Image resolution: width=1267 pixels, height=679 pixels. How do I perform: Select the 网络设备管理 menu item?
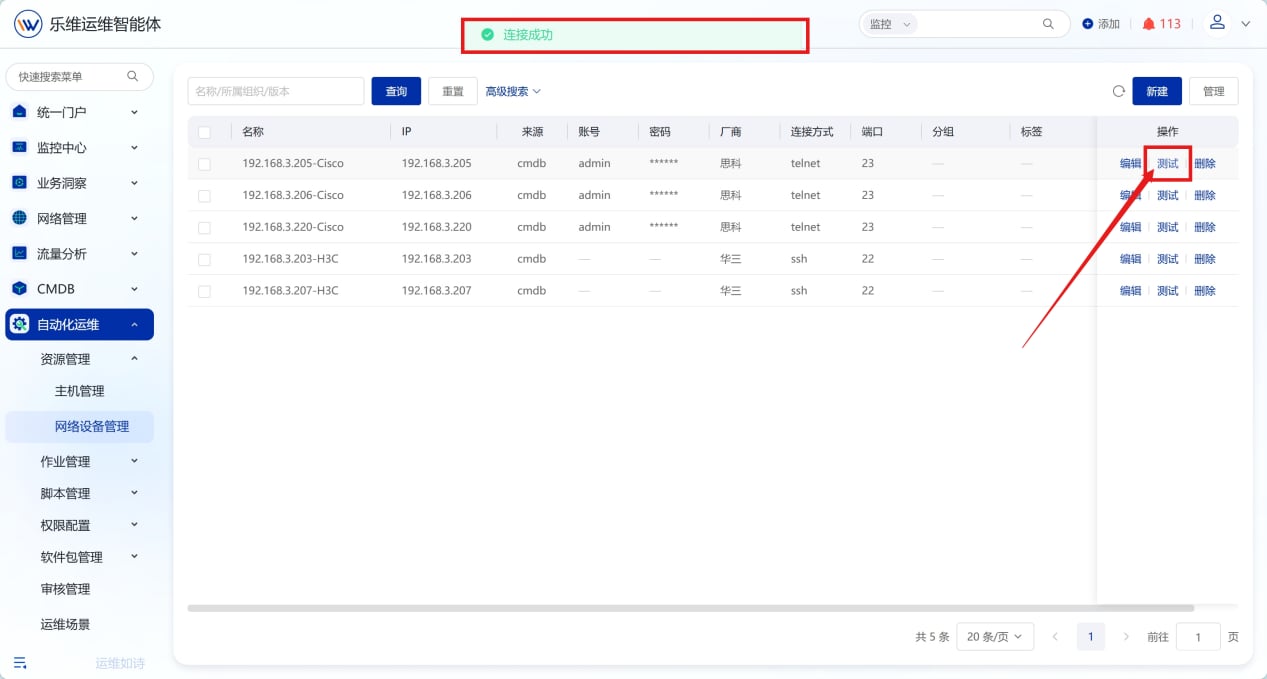80,426
